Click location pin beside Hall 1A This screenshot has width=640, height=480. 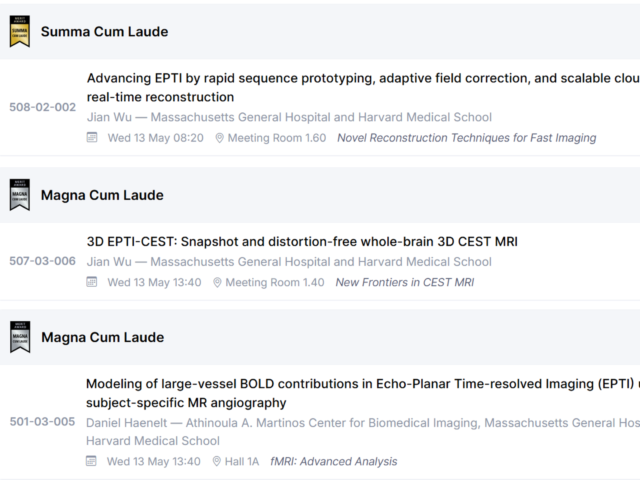pyautogui.click(x=217, y=462)
